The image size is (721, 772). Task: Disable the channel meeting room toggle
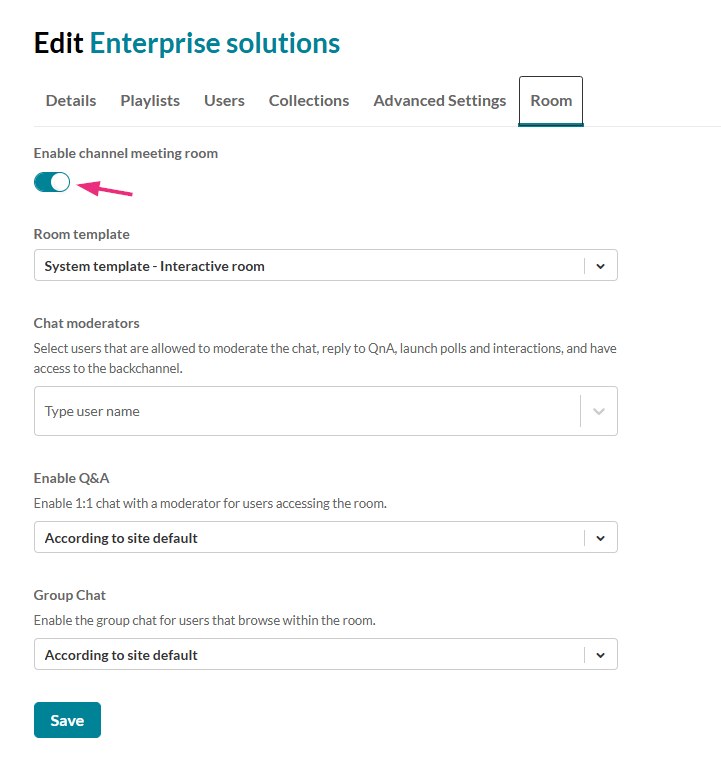(x=52, y=182)
